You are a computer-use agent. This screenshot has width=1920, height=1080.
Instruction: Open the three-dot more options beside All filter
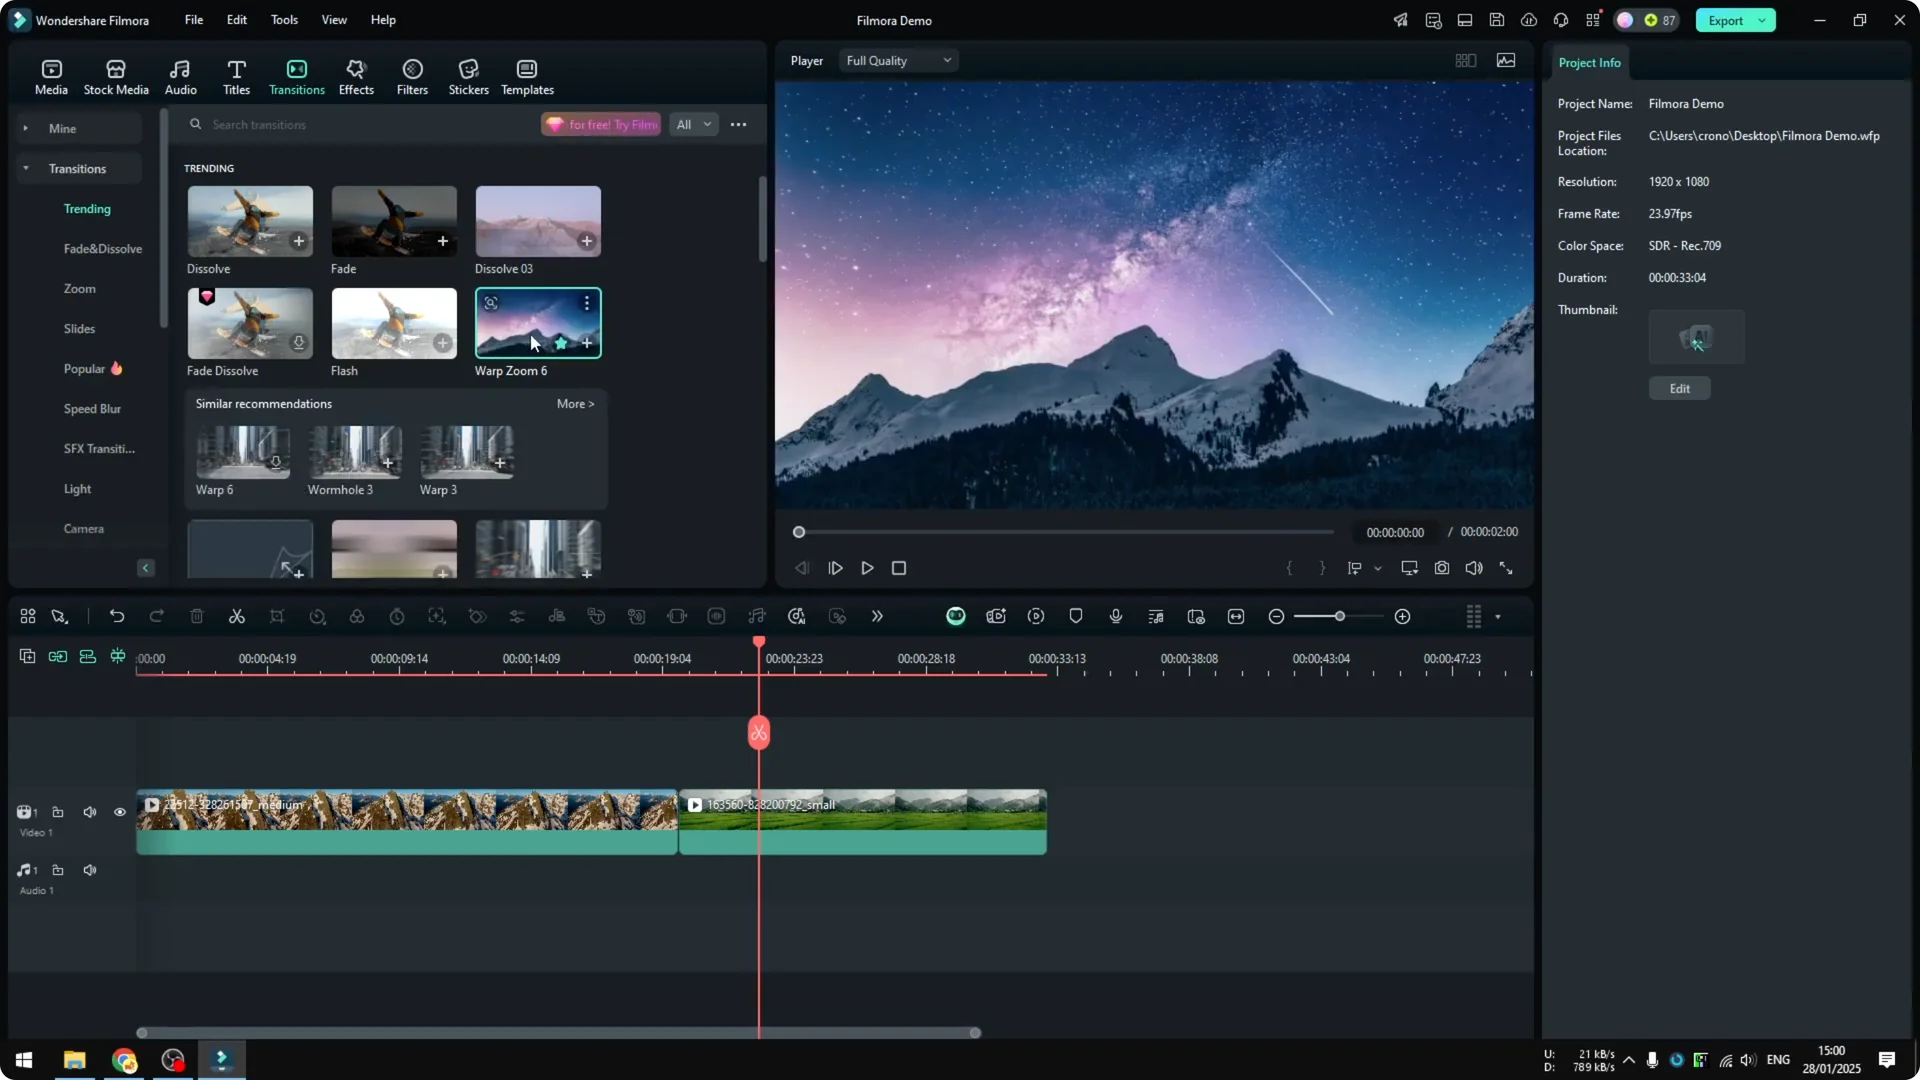[x=738, y=125]
